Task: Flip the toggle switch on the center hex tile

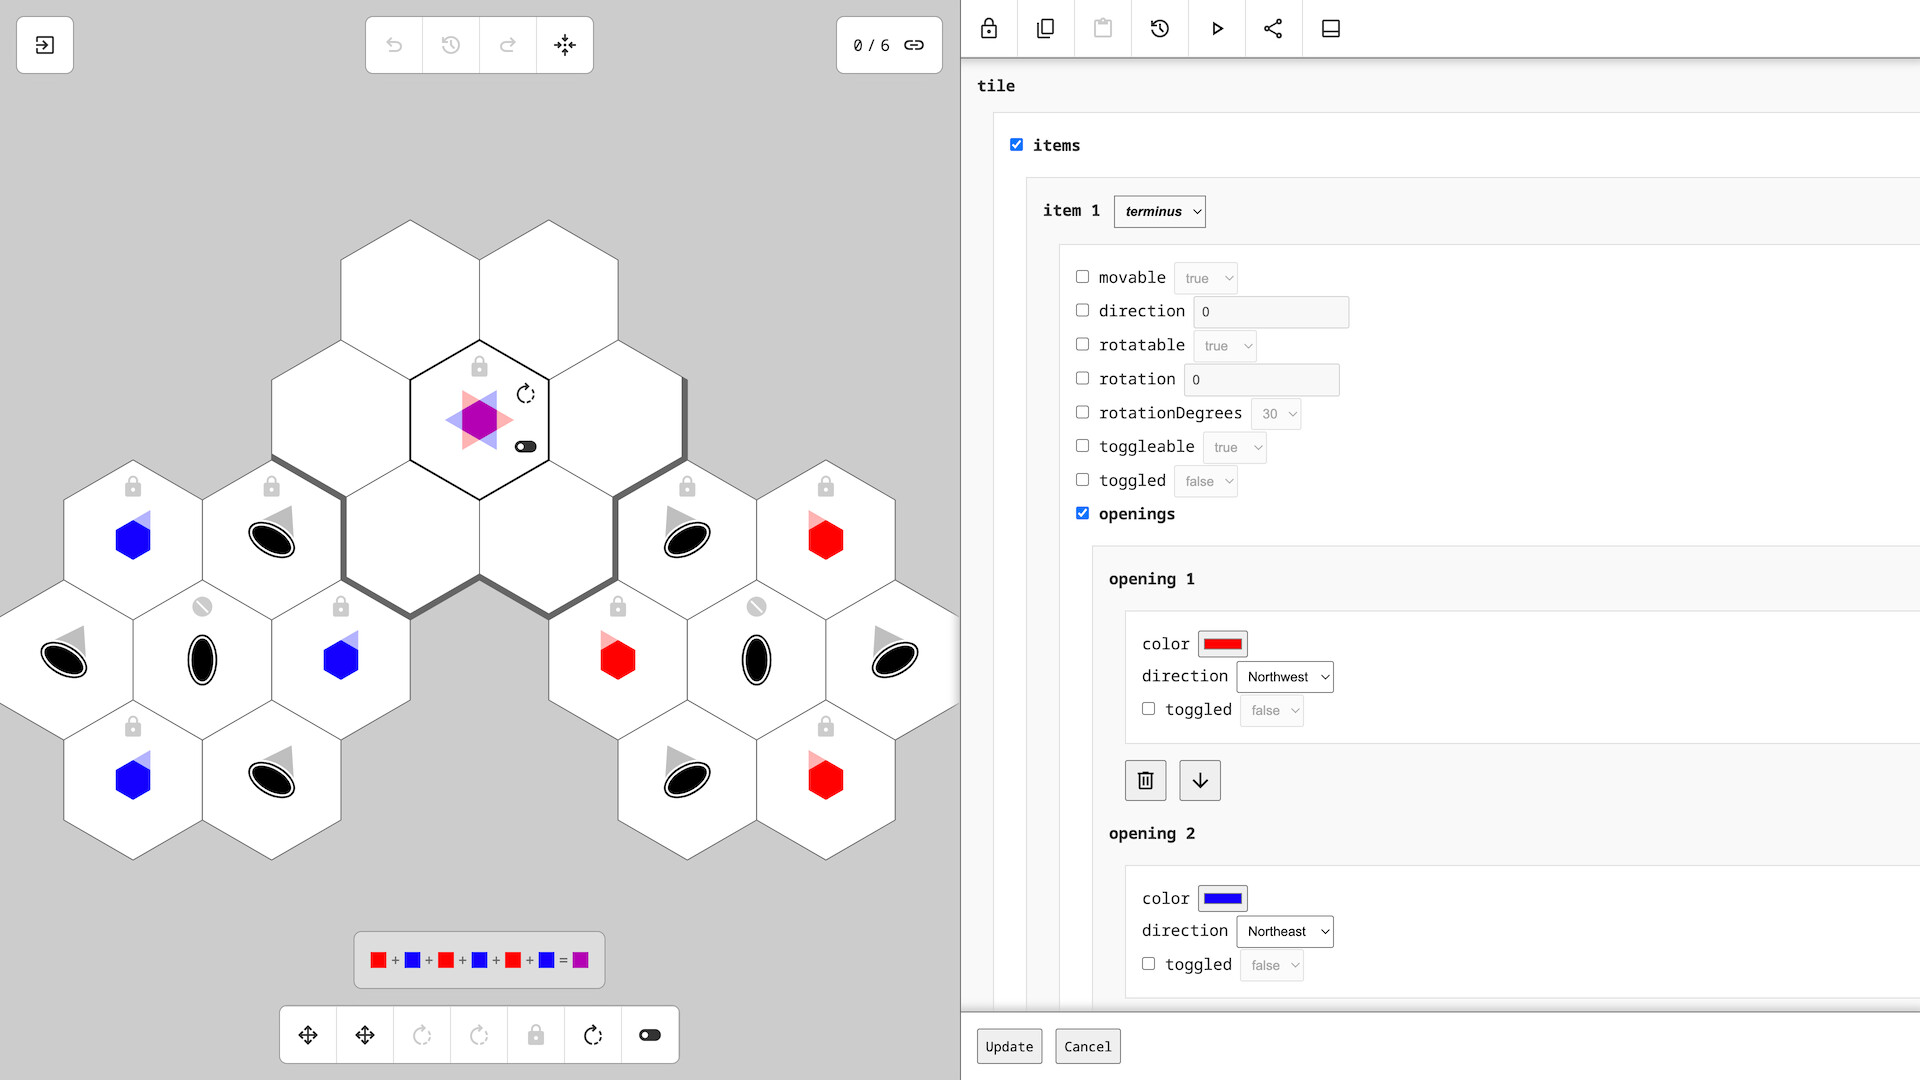Action: coord(525,447)
